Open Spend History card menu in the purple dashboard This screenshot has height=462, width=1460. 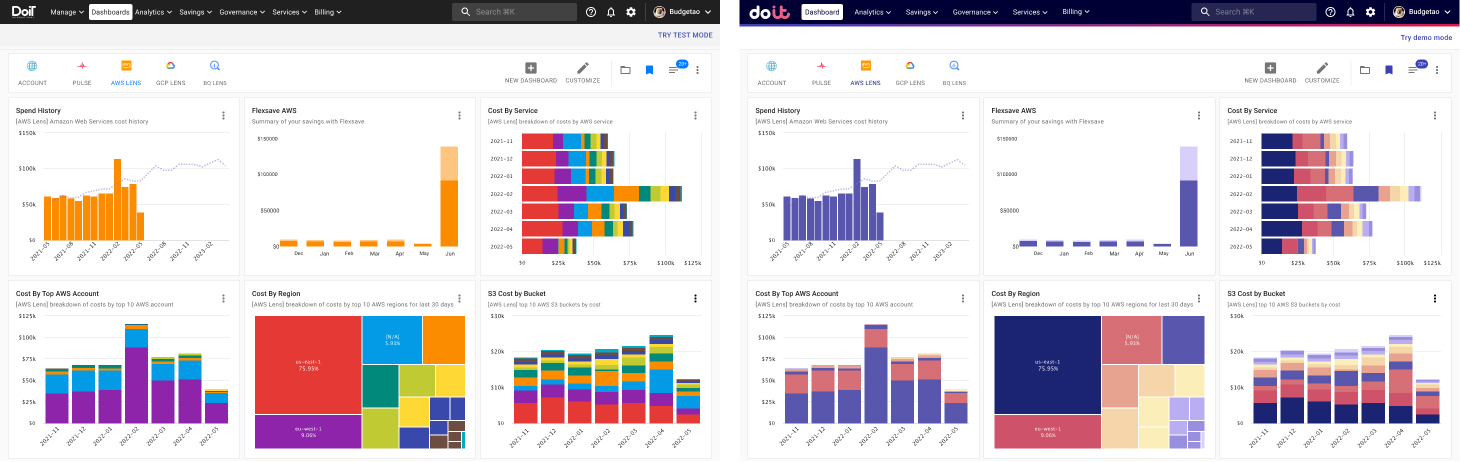(962, 115)
